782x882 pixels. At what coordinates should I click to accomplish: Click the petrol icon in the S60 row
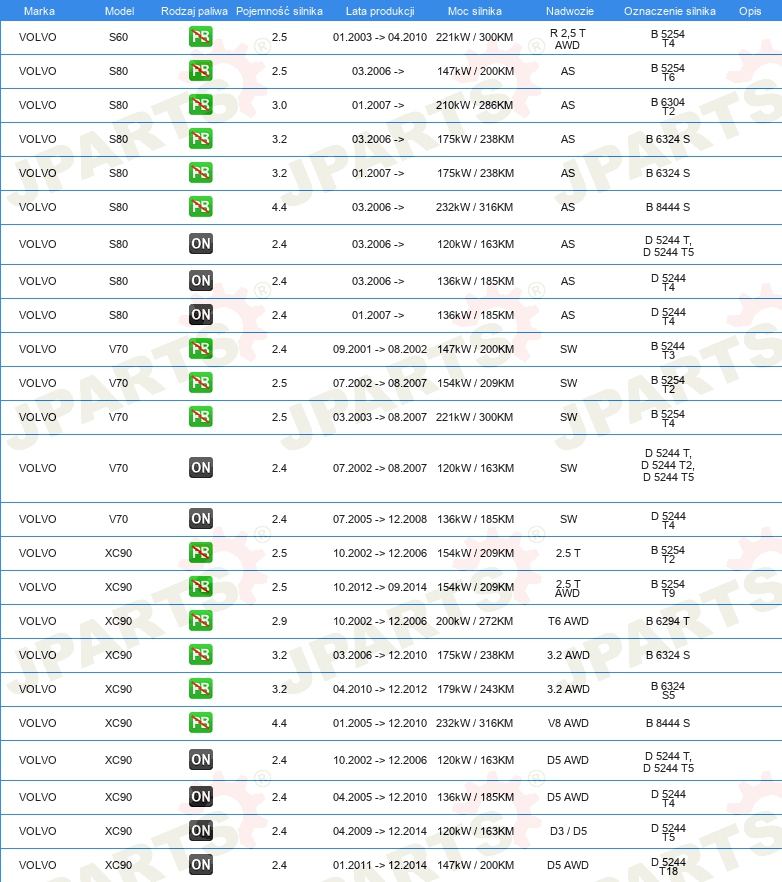201,37
